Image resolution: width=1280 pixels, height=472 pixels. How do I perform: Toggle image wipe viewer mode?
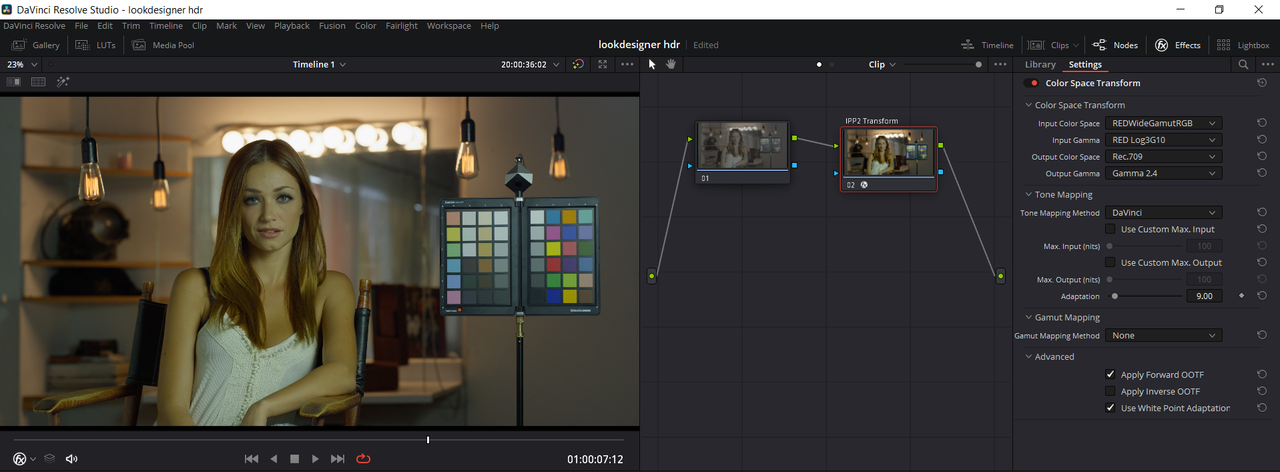[14, 82]
